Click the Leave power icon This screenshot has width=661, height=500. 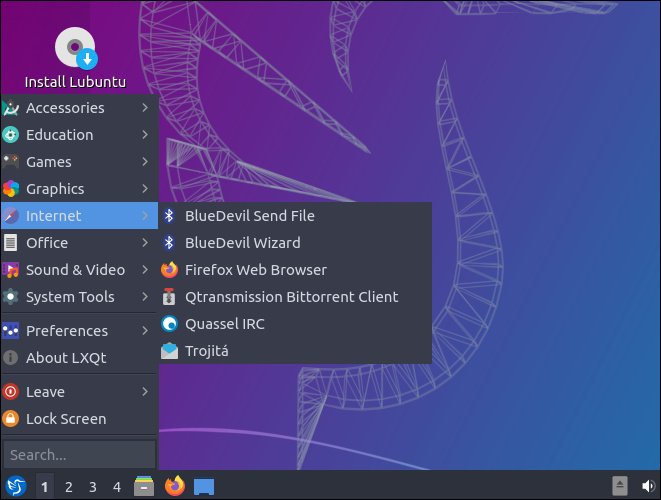pos(11,392)
